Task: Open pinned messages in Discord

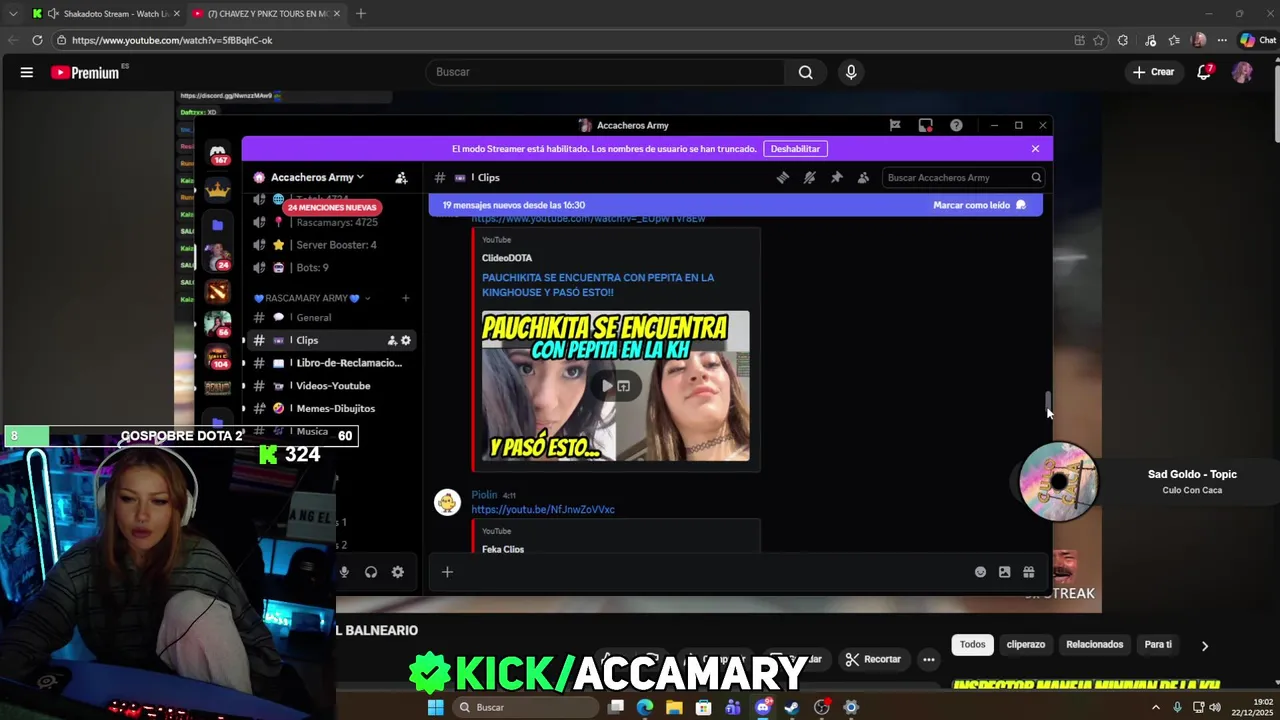Action: coord(837,177)
